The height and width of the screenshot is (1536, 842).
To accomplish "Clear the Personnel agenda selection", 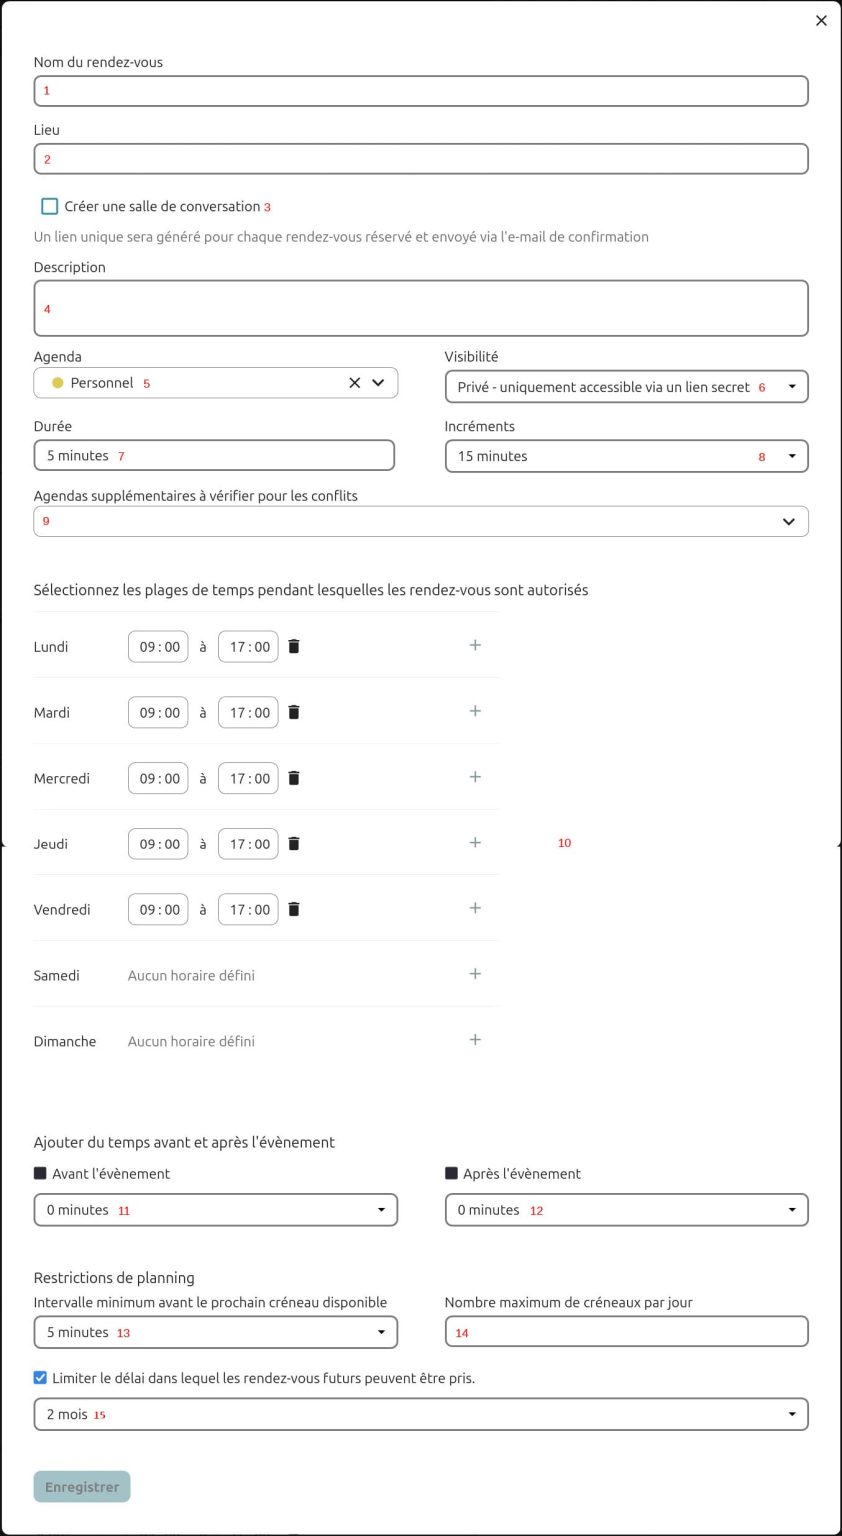I will [x=354, y=383].
